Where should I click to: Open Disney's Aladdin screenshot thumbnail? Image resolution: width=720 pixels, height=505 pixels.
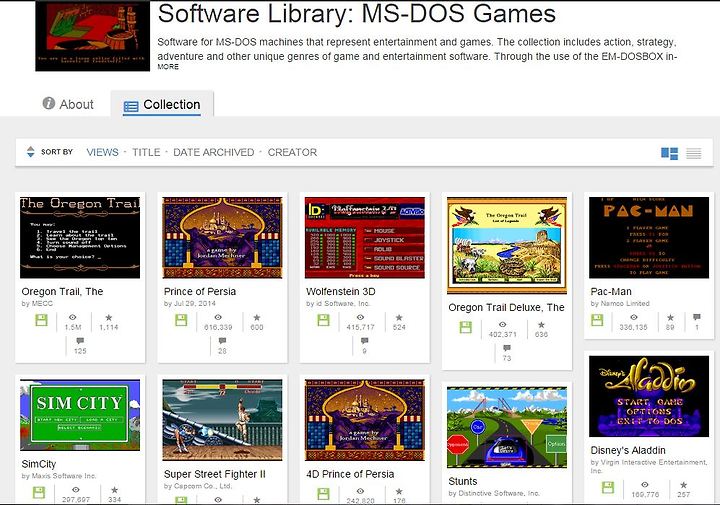(649, 396)
